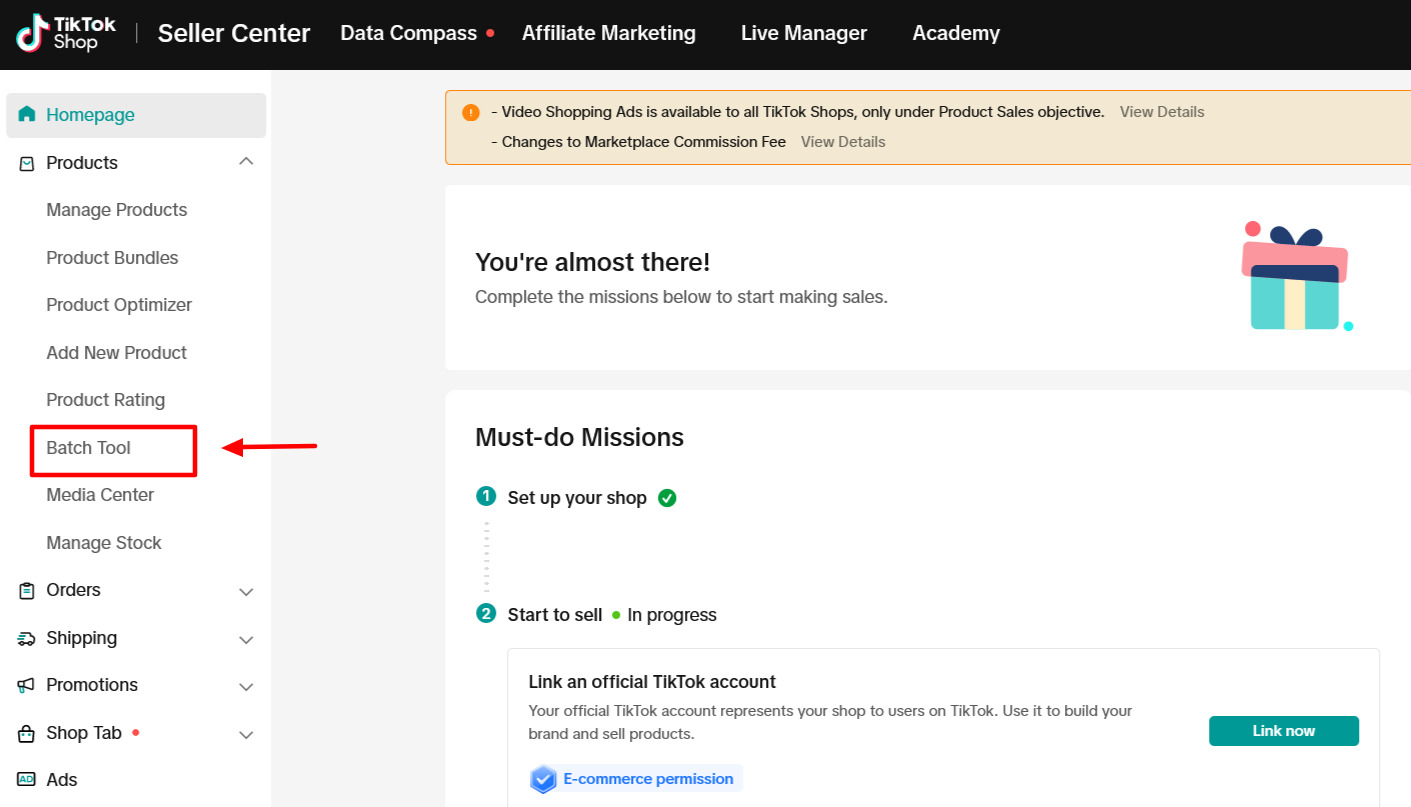View Details for Video Shopping Ads notice
1411x807 pixels.
[1161, 112]
